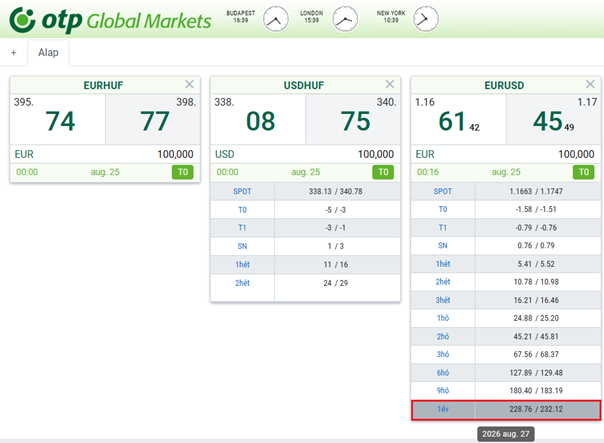Toggle the T0 tenor button on EURHUF
Viewport: 604px width, 443px height.
pyautogui.click(x=183, y=172)
